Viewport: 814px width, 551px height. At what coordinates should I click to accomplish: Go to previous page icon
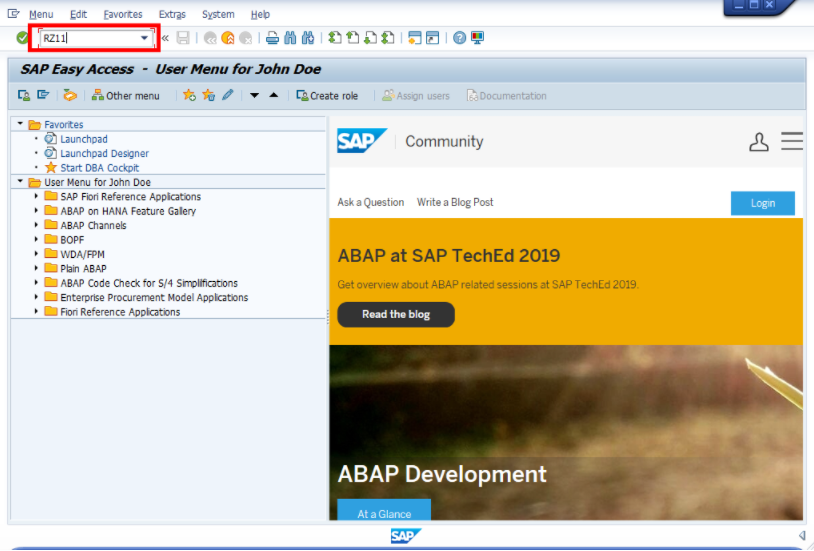tap(352, 38)
